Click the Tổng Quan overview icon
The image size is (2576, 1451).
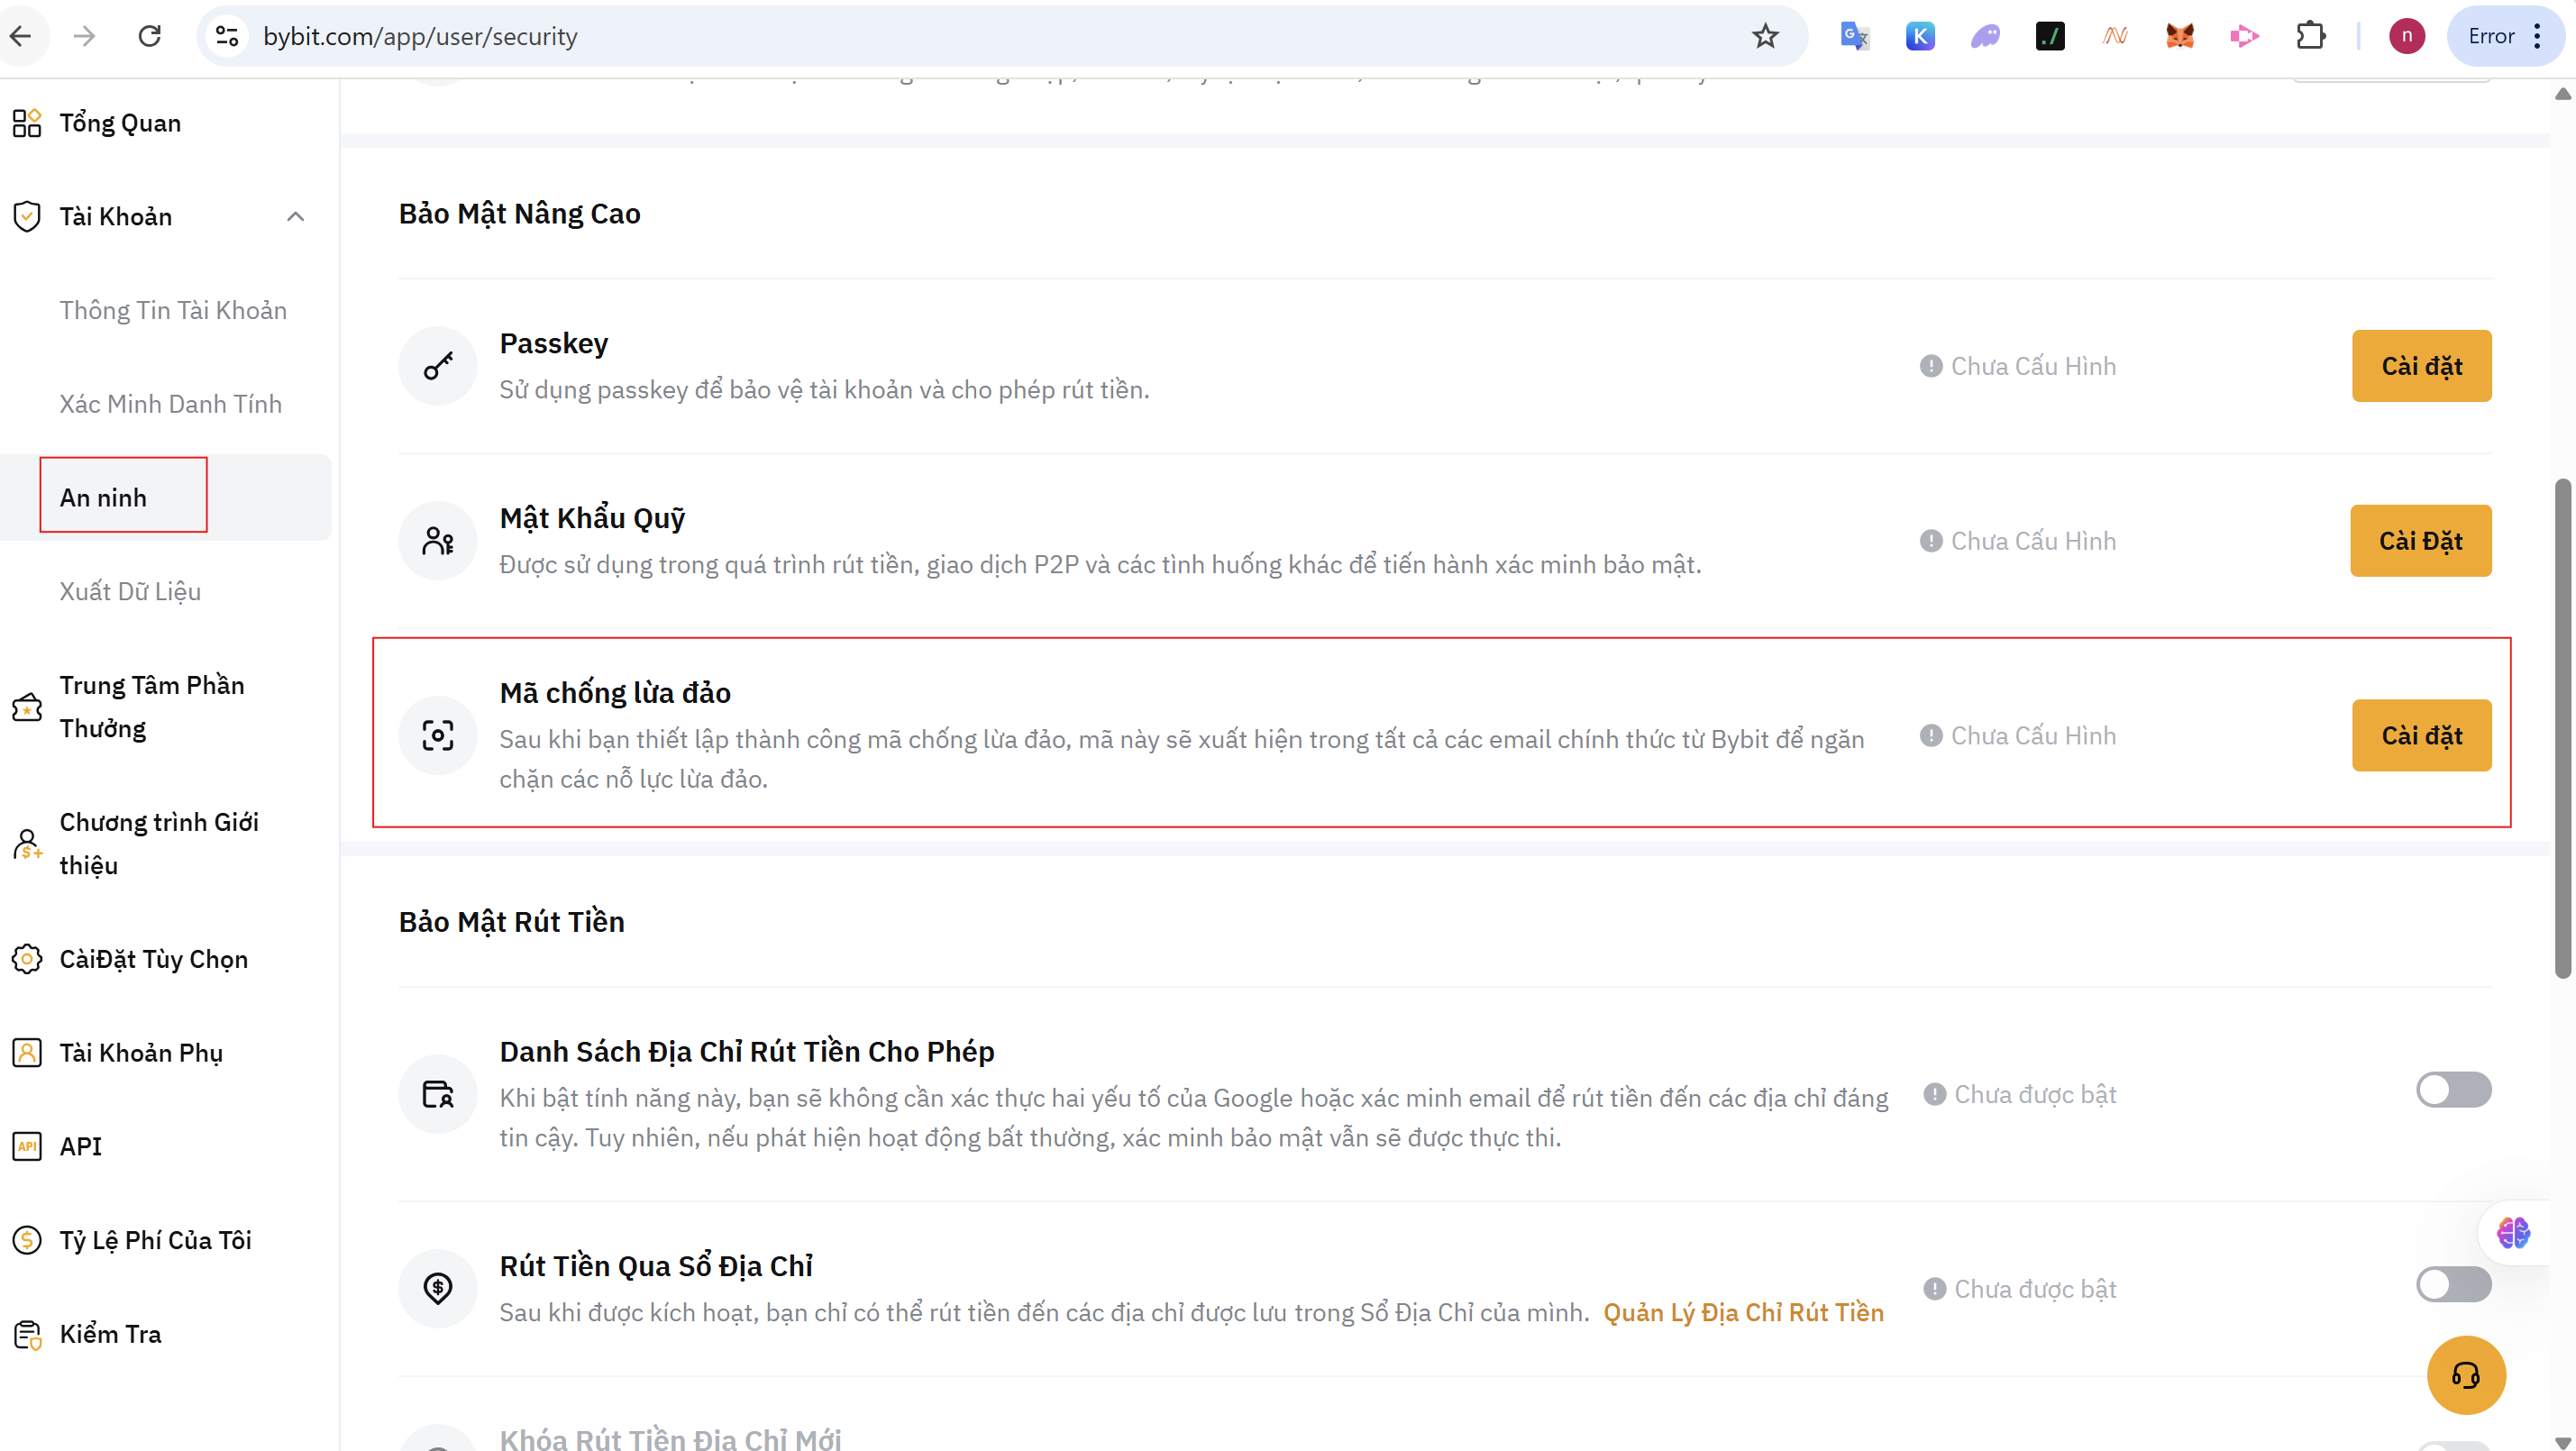pos(27,123)
